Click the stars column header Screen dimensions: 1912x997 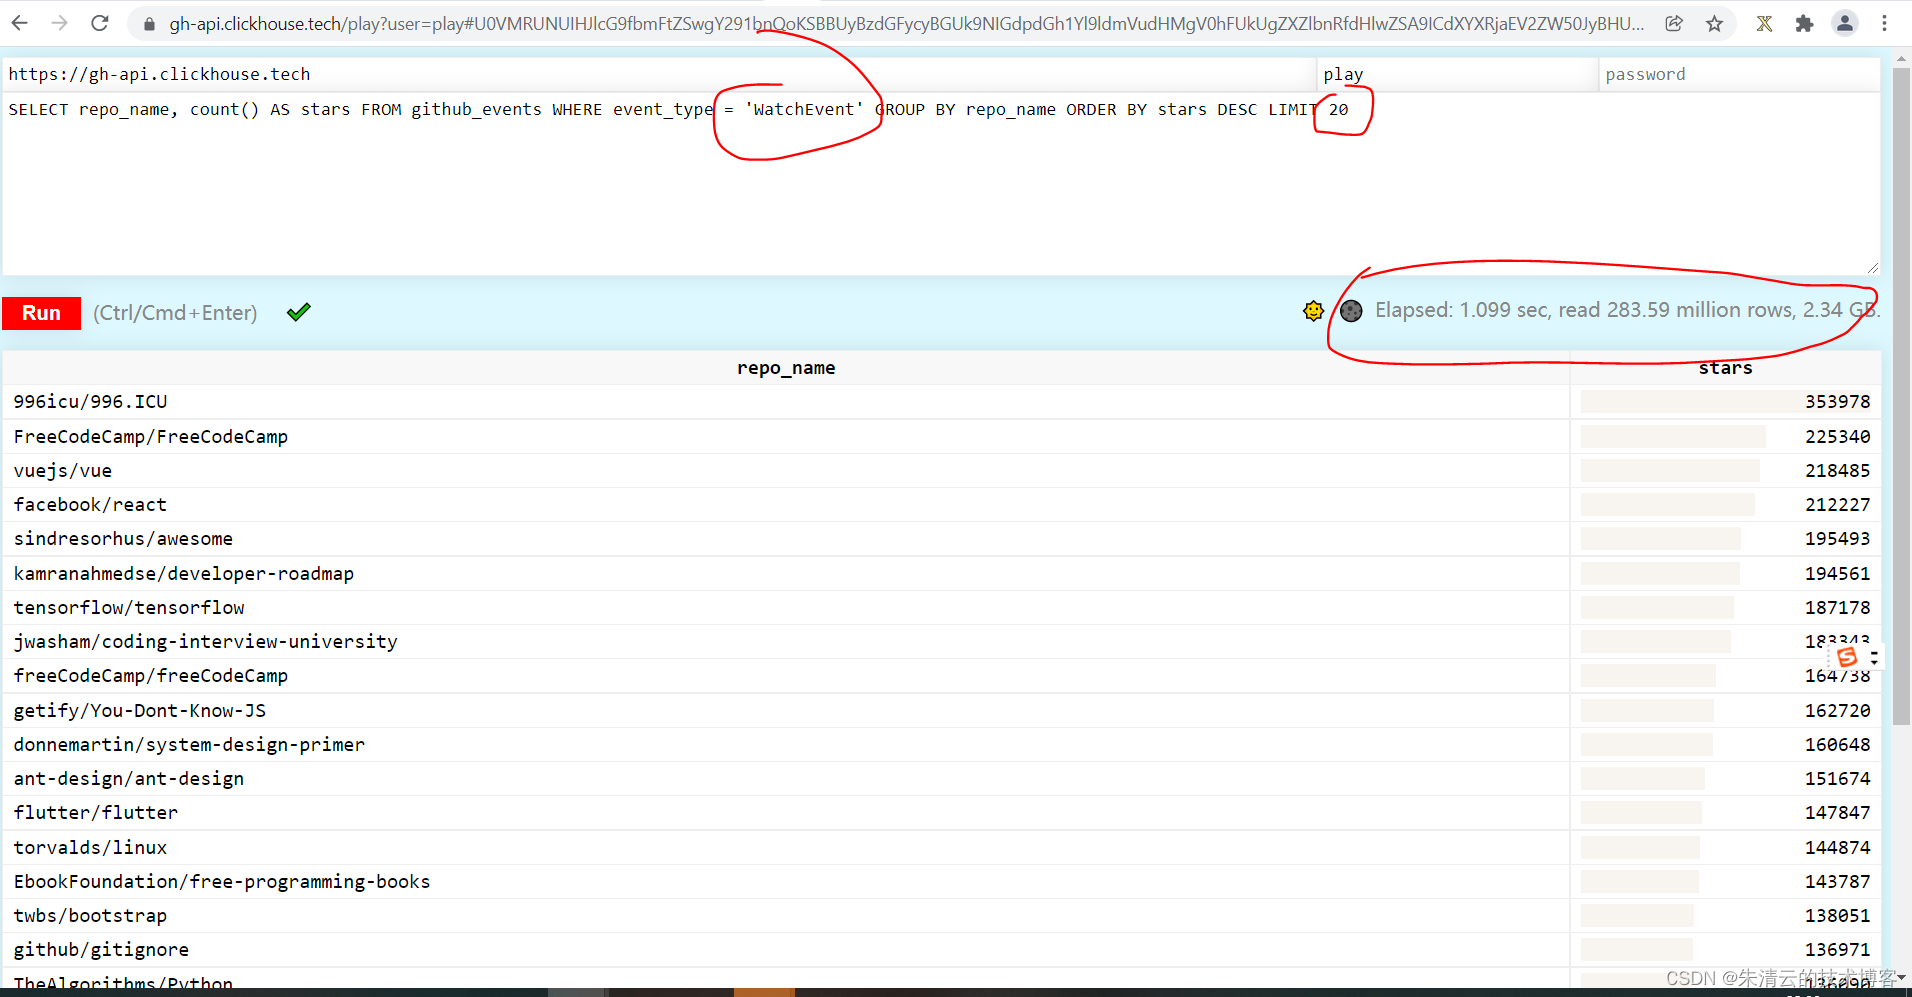coord(1725,368)
